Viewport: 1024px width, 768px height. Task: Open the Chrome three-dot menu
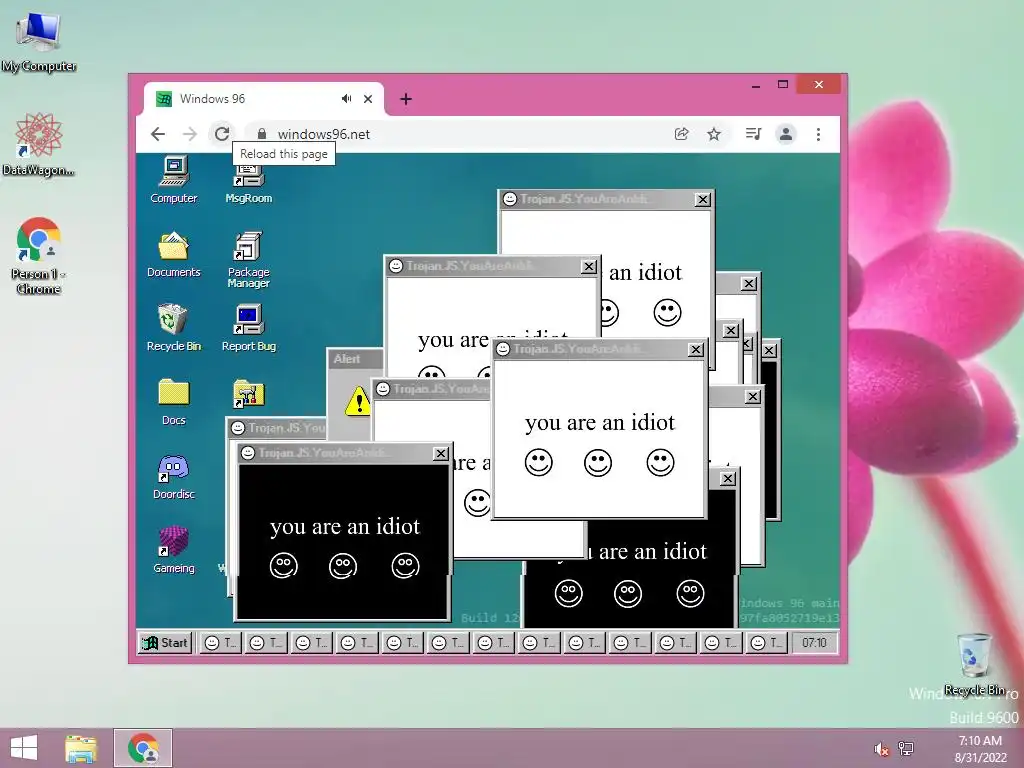coord(818,134)
